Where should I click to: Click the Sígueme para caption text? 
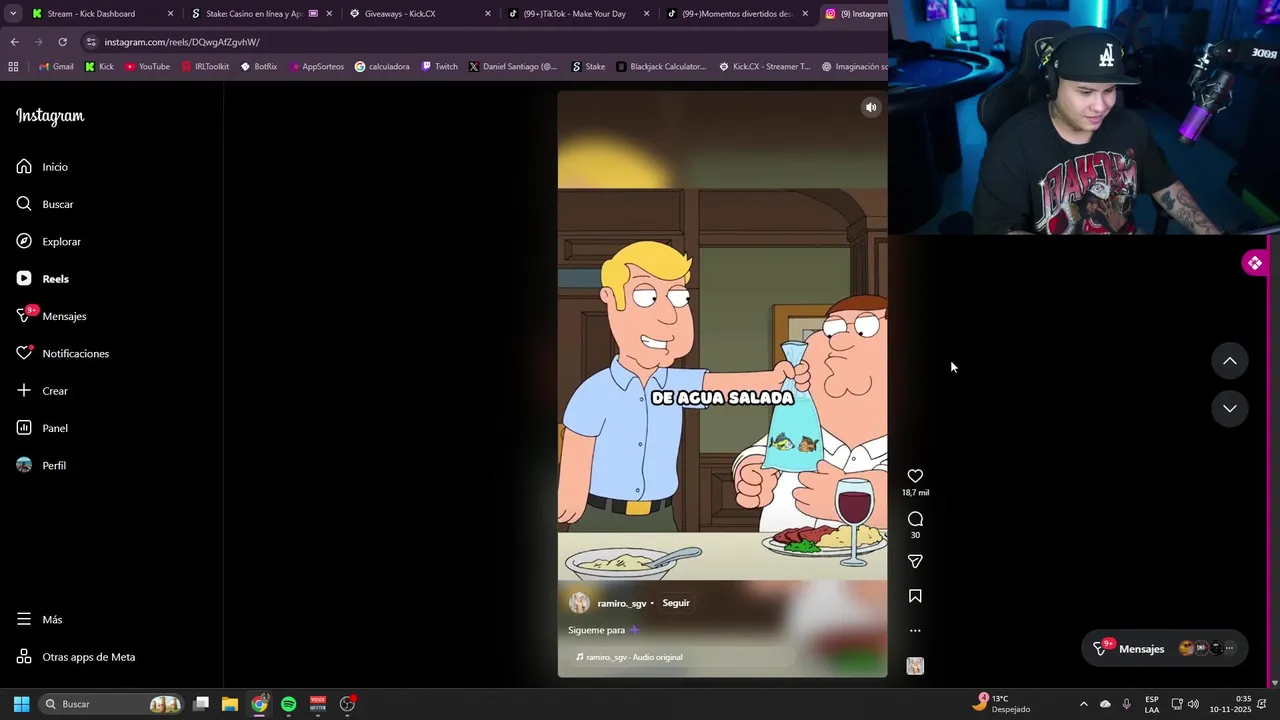click(597, 630)
